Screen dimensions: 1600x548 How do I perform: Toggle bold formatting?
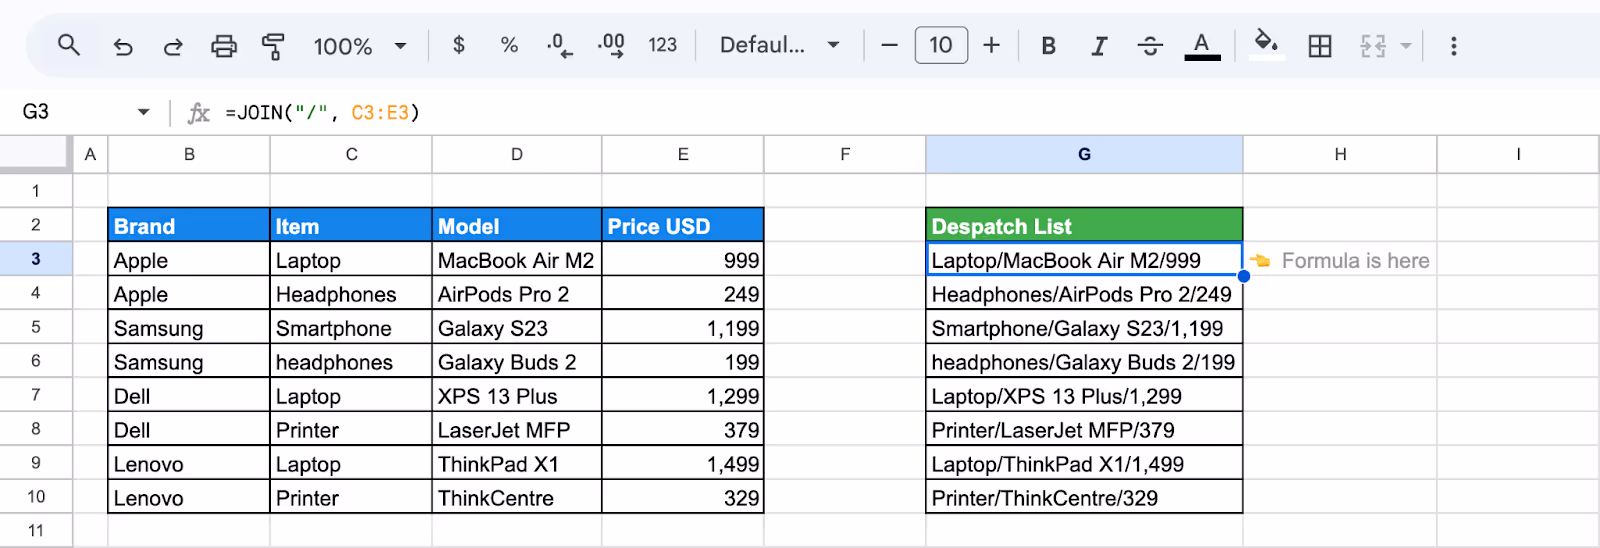point(1048,46)
